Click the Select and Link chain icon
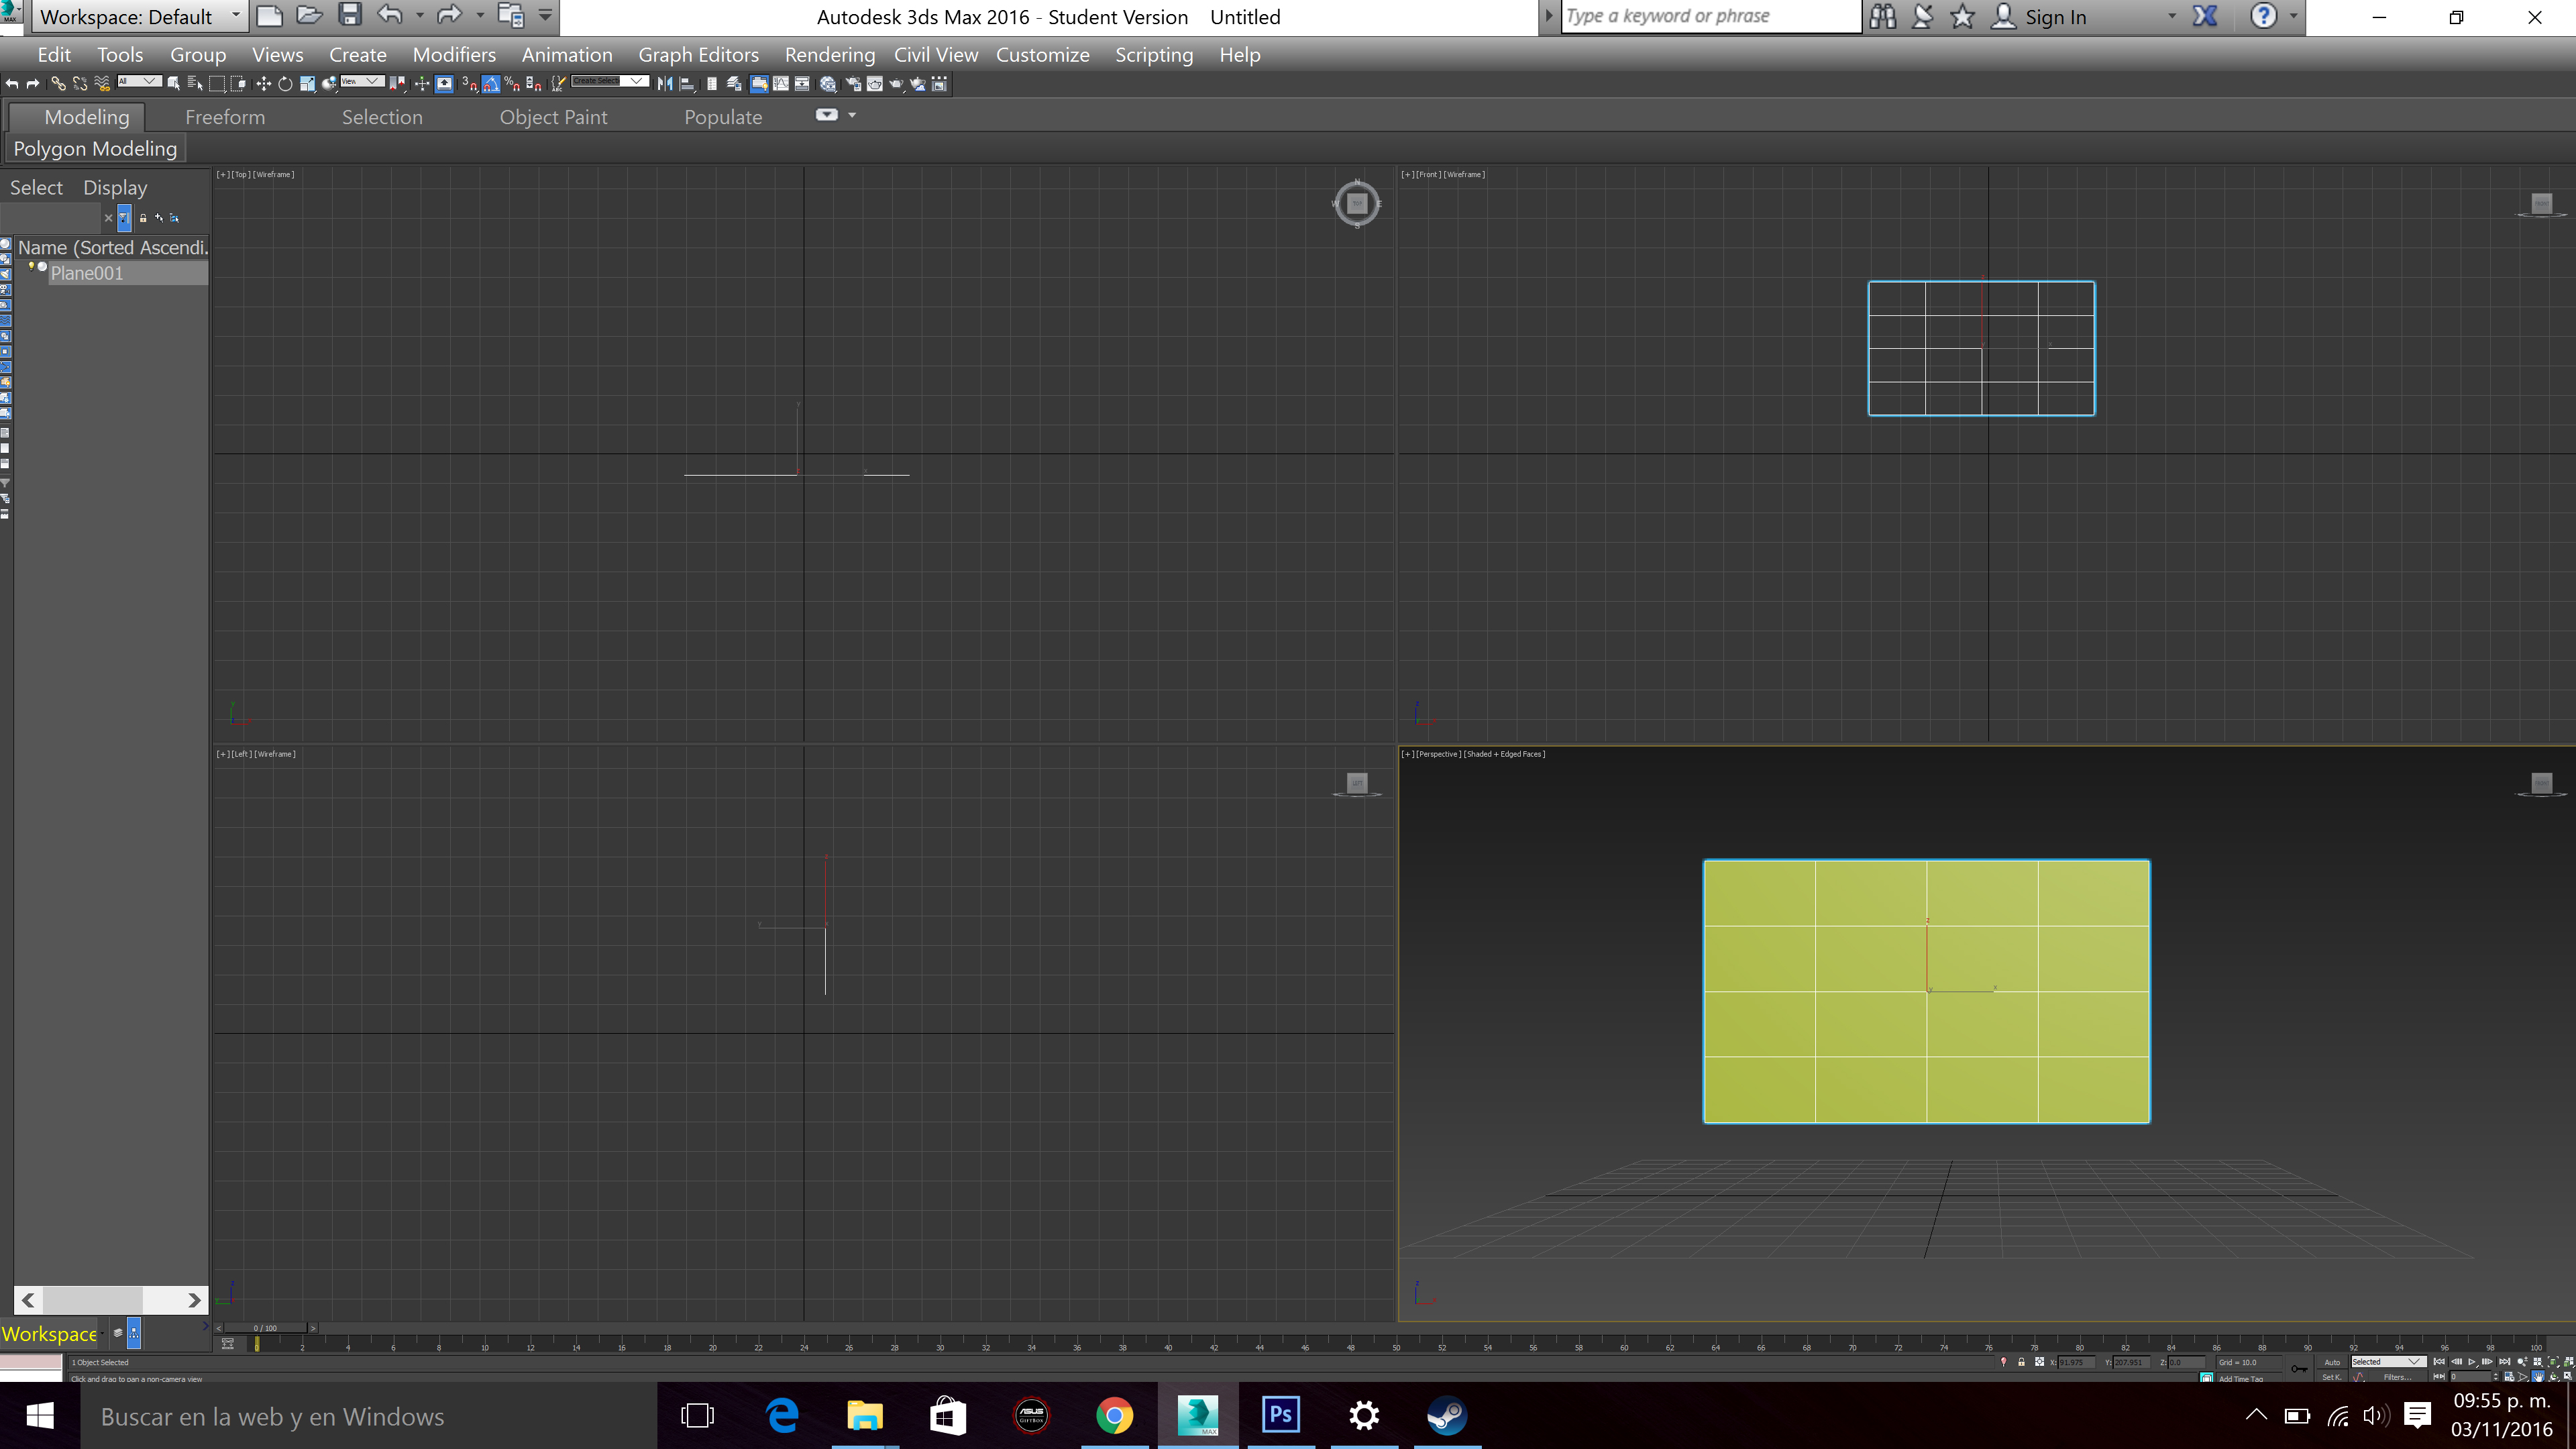Image resolution: width=2576 pixels, height=1449 pixels. 58,84
